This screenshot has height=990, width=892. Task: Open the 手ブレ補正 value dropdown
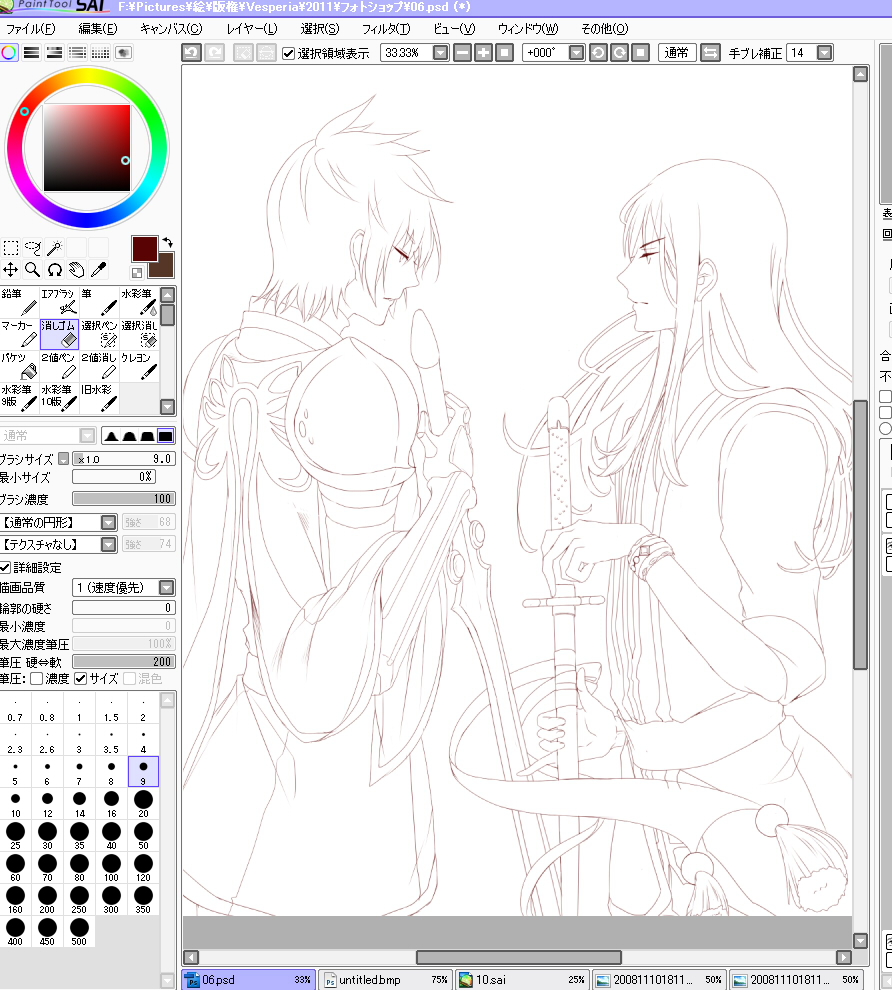[824, 53]
